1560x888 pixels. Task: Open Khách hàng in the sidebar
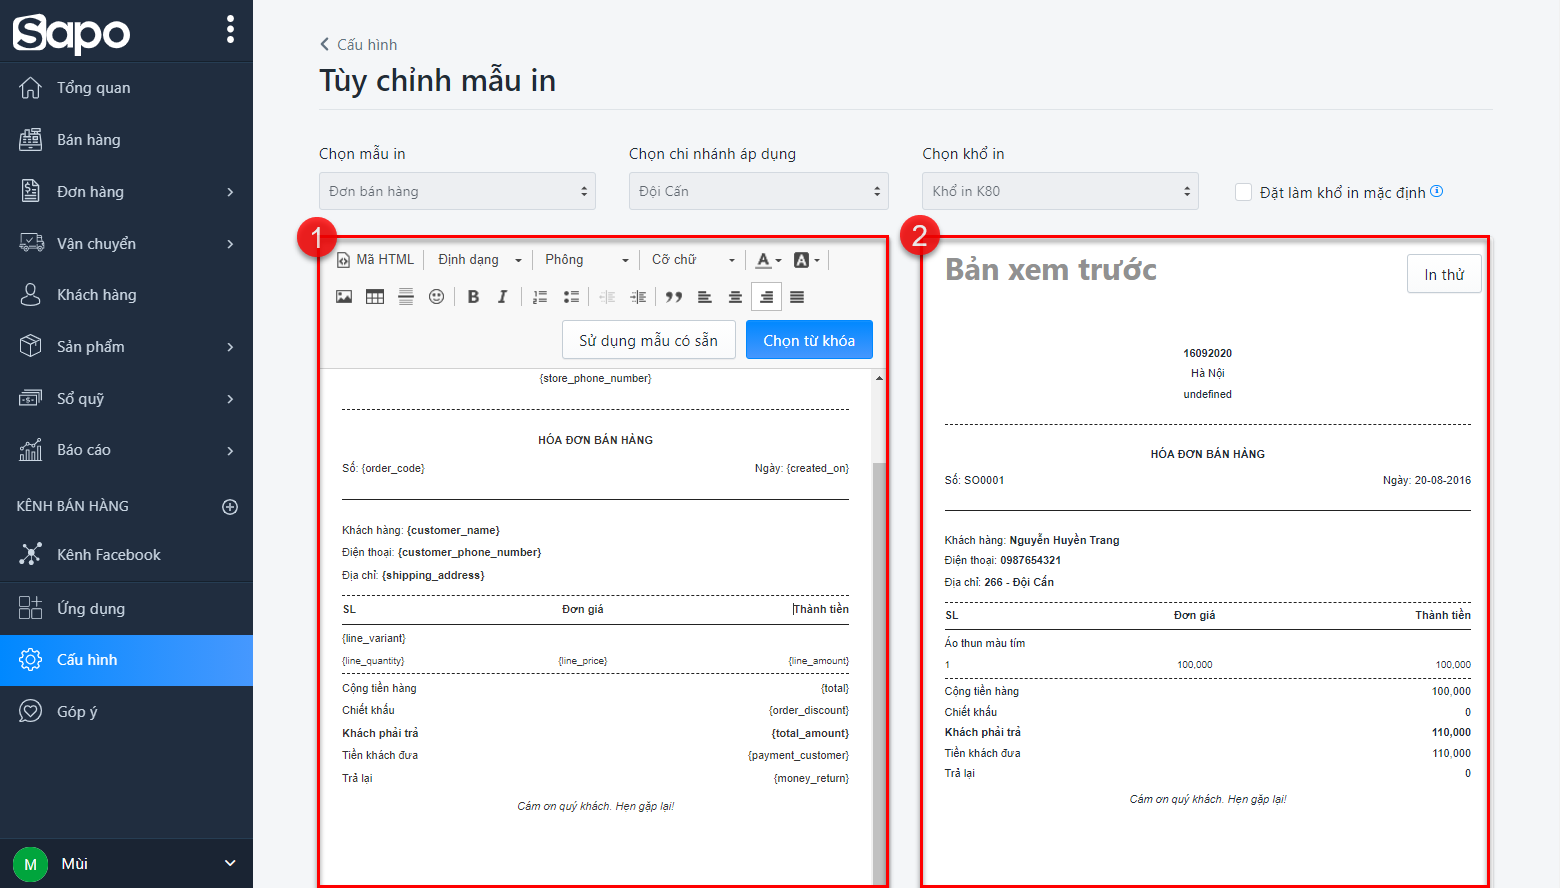click(x=126, y=295)
